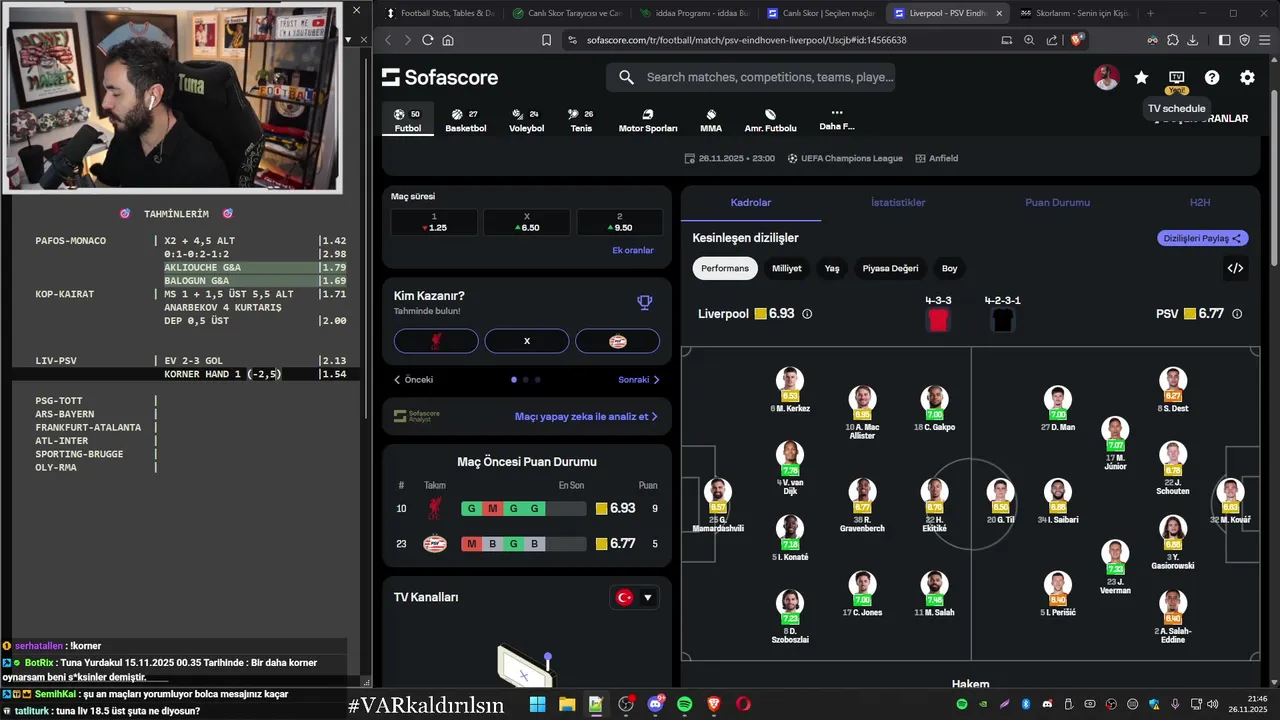1280x720 pixels.
Task: Open the help question mark icon
Action: tap(1212, 77)
